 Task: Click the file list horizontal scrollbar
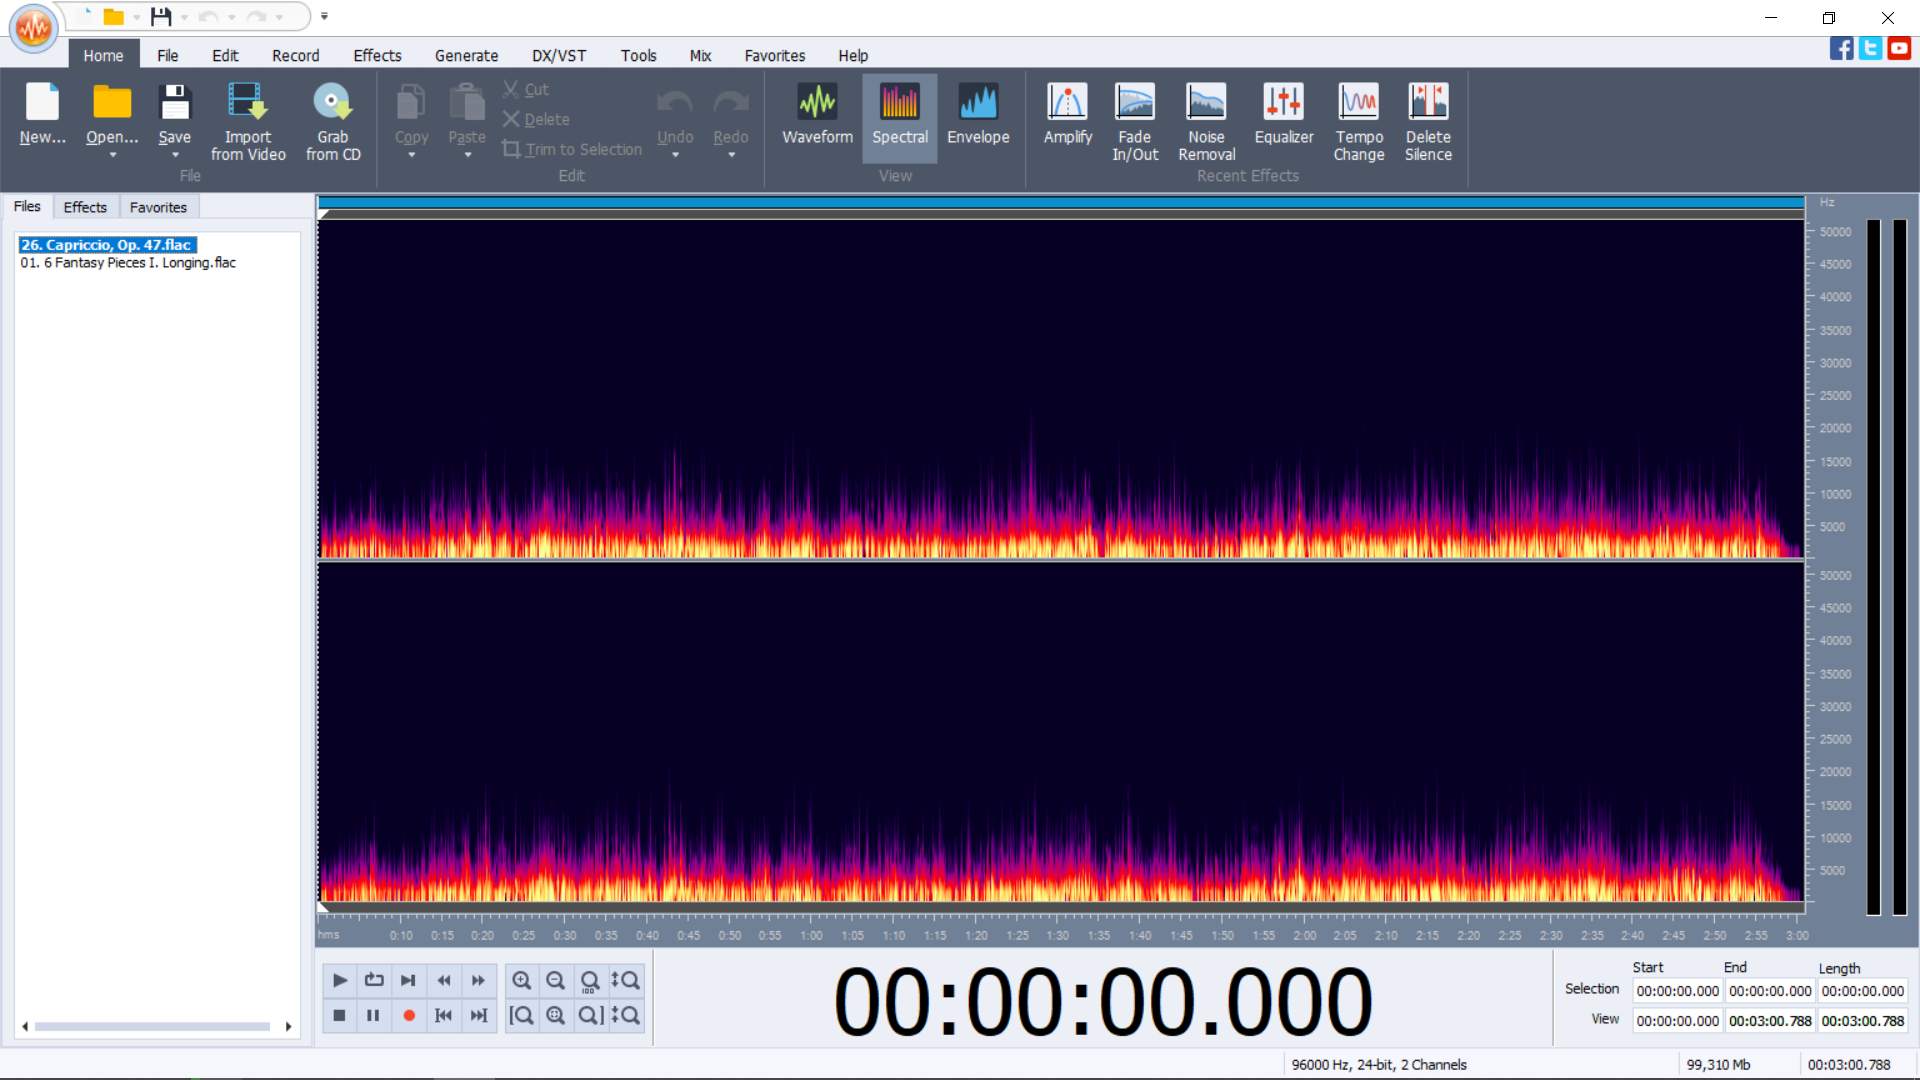pyautogui.click(x=152, y=1027)
